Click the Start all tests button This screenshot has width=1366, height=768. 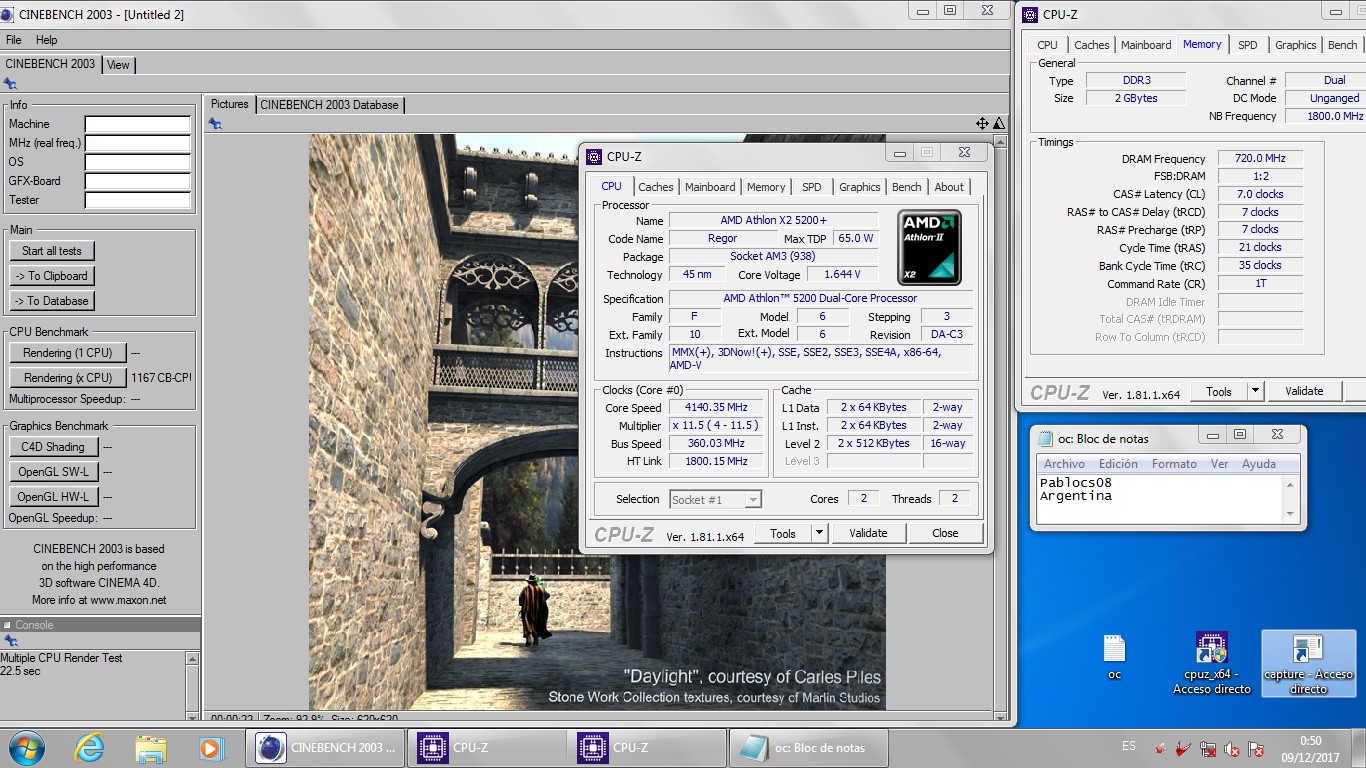pos(52,251)
